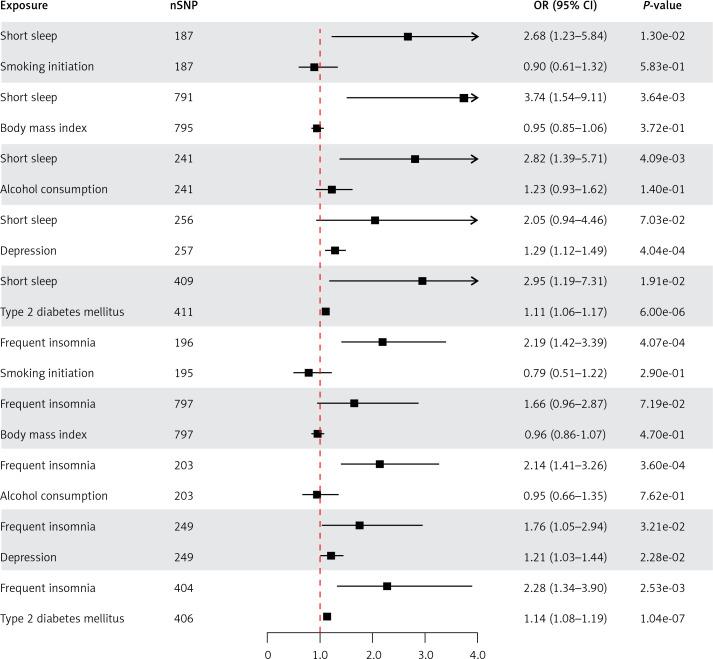Click the P-value 6.00e-06
Image resolution: width=713 pixels, height=659 pixels.
click(x=661, y=312)
